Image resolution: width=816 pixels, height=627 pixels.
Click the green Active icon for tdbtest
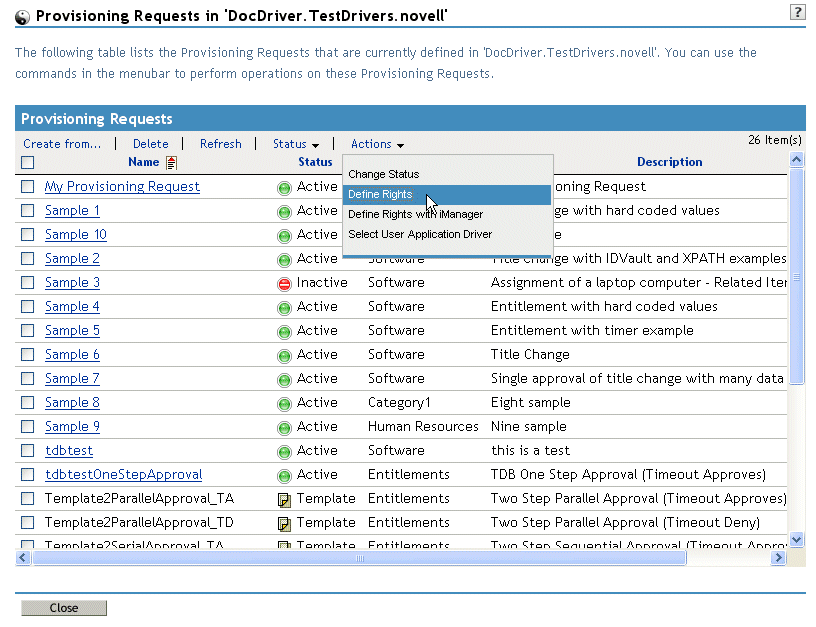(284, 451)
